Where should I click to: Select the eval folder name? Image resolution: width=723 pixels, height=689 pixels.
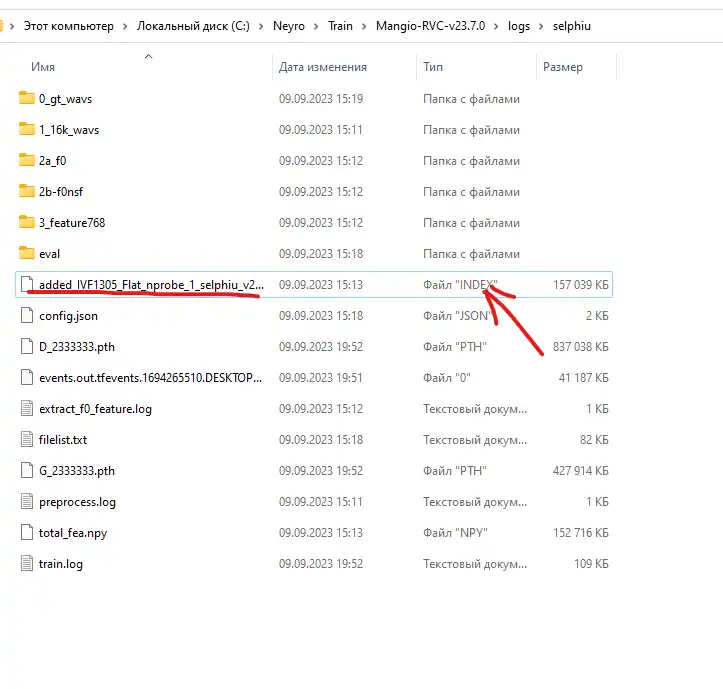(49, 254)
